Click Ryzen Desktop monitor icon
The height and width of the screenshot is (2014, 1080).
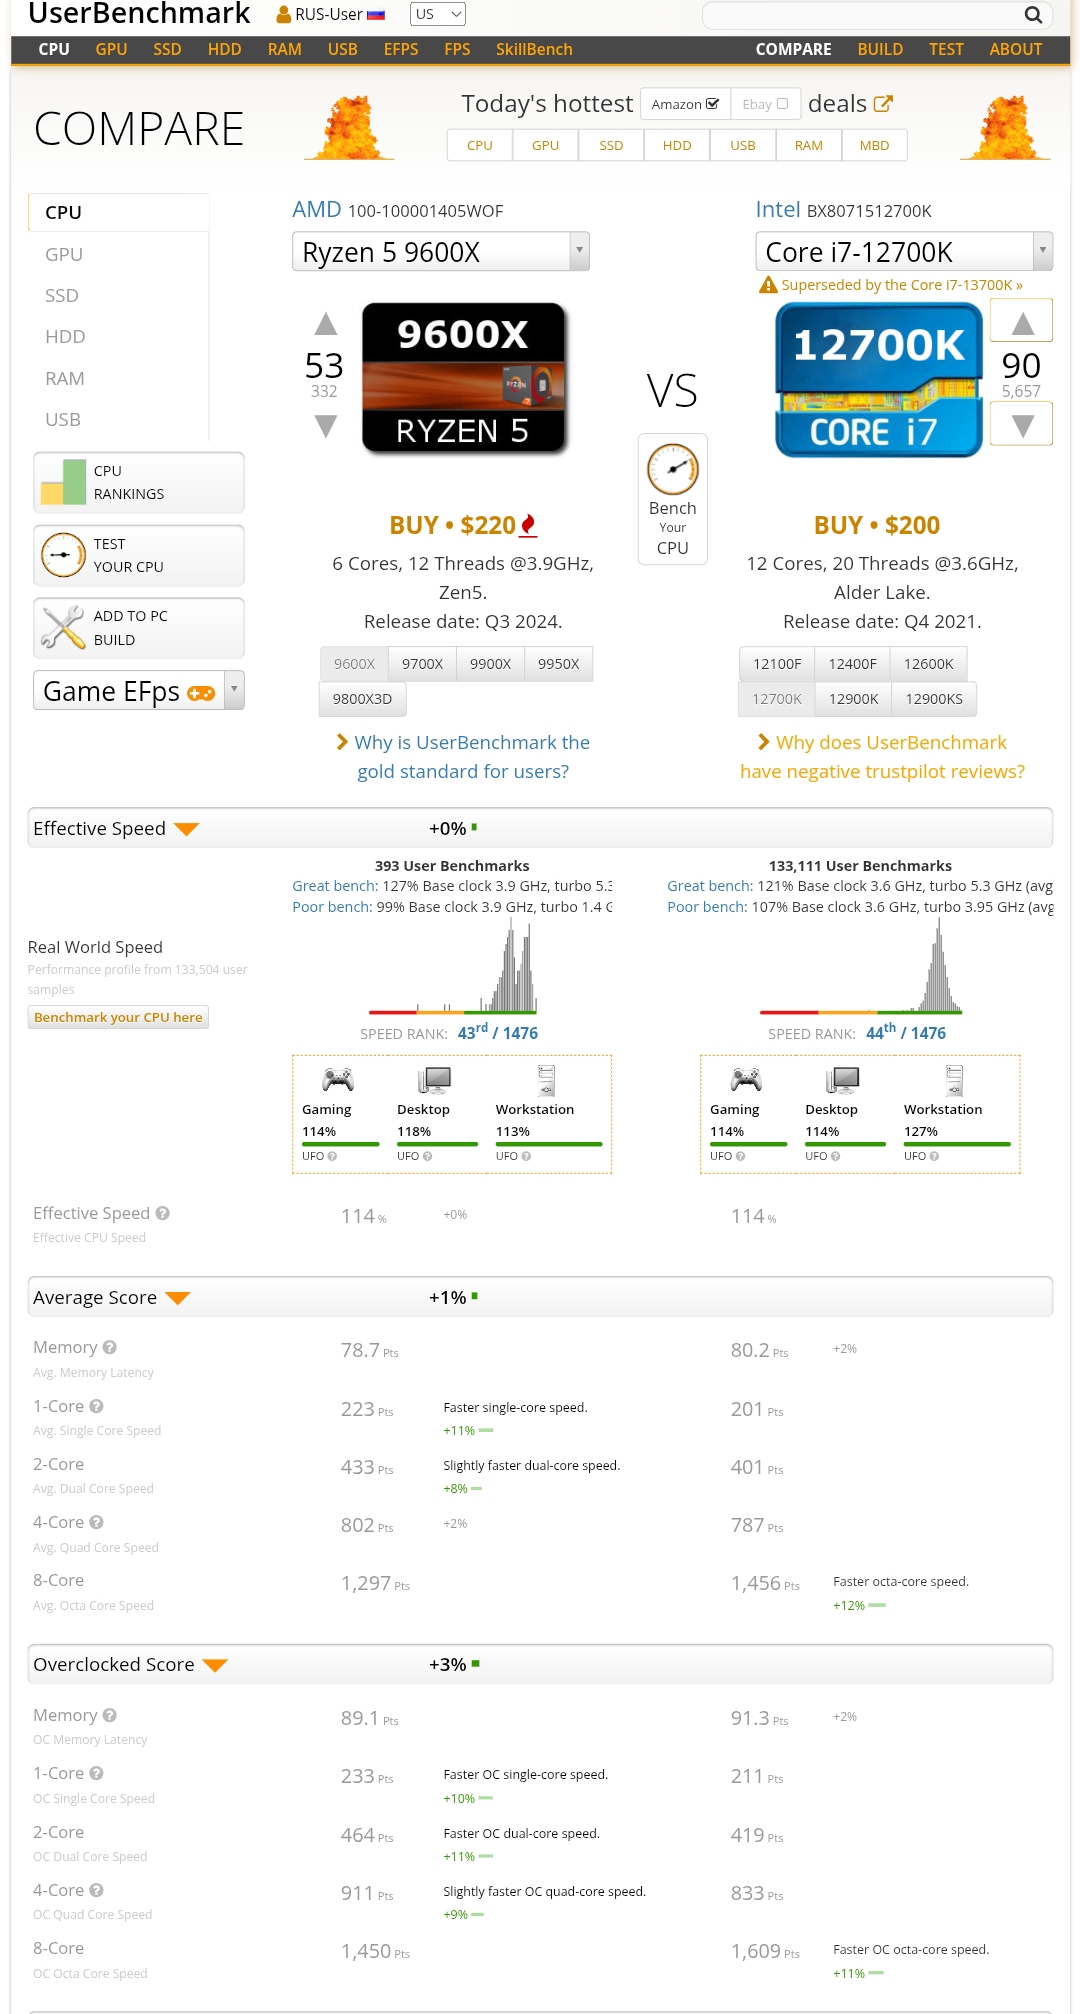coord(435,1080)
